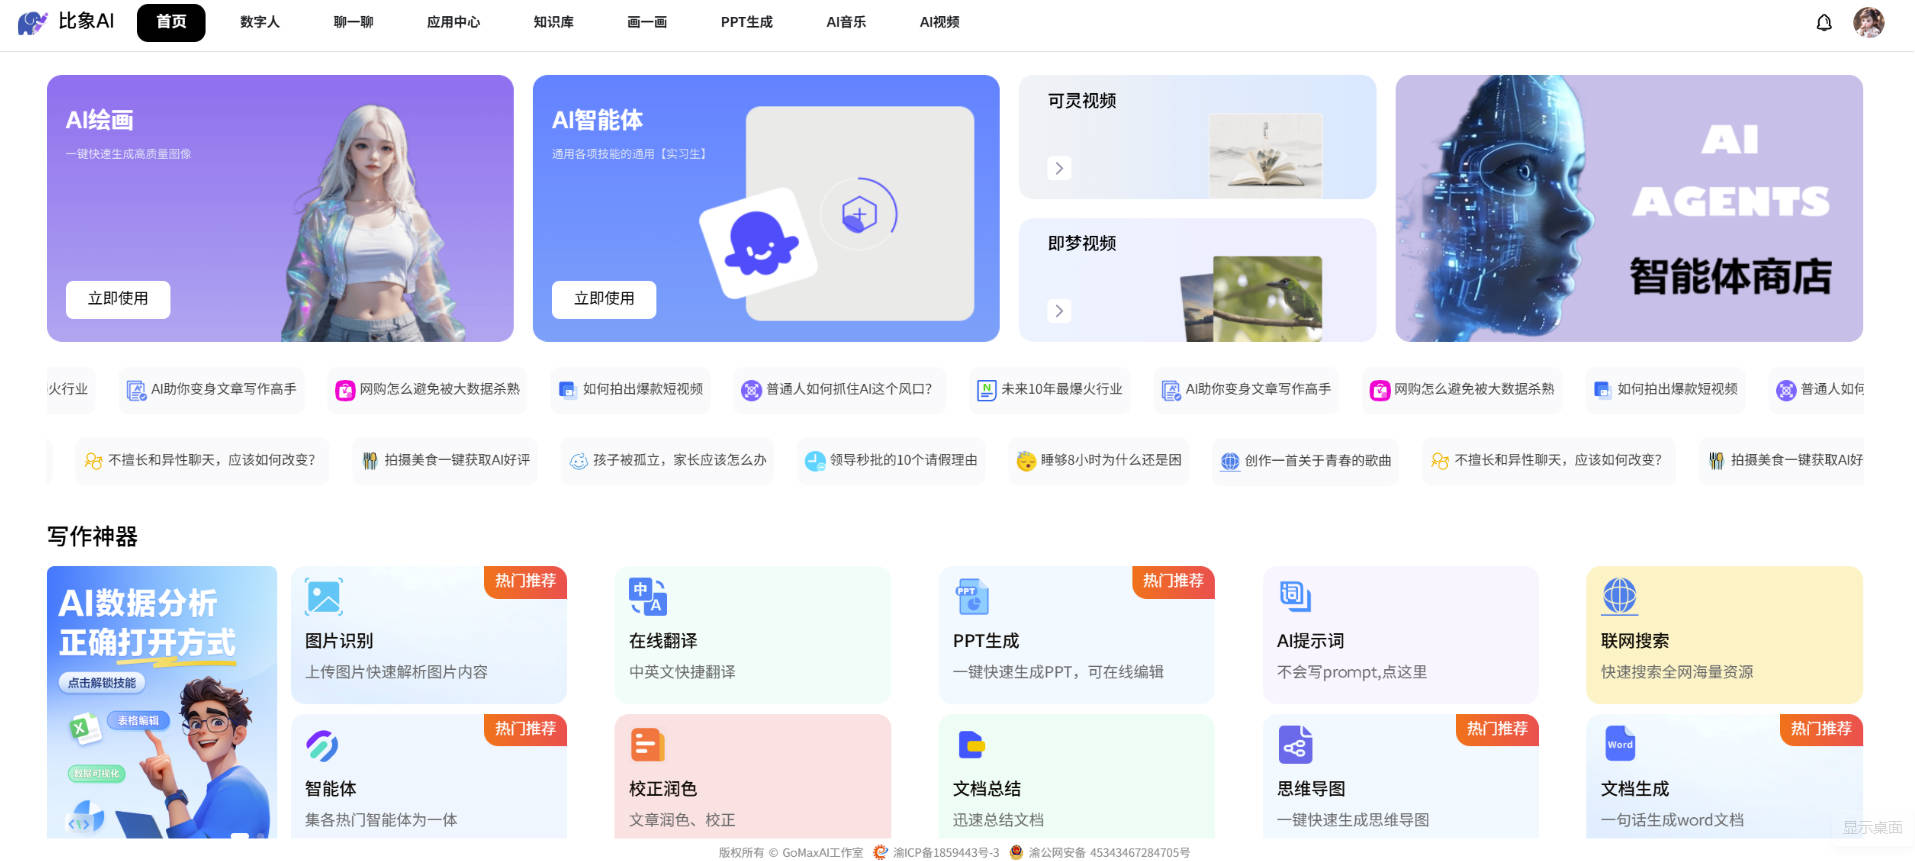Click the 睡够8小时 sleepy emoji icon
Viewport: 1915px width, 861px height.
[1026, 461]
